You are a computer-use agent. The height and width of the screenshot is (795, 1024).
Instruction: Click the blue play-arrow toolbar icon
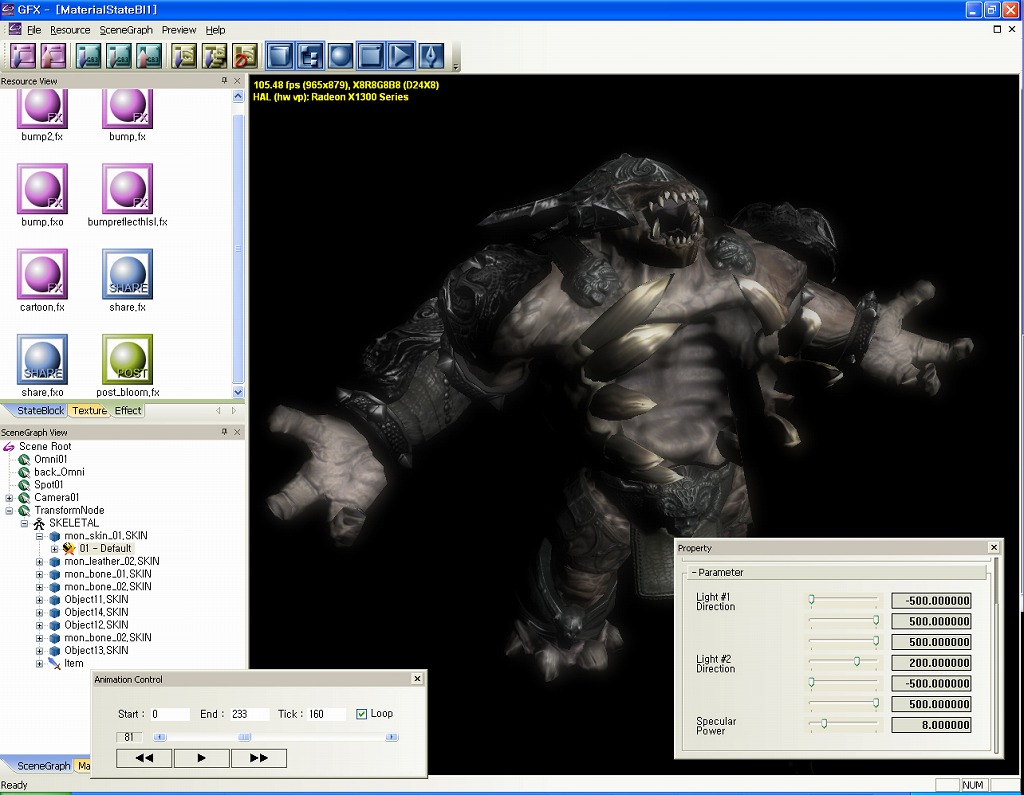pyautogui.click(x=400, y=55)
